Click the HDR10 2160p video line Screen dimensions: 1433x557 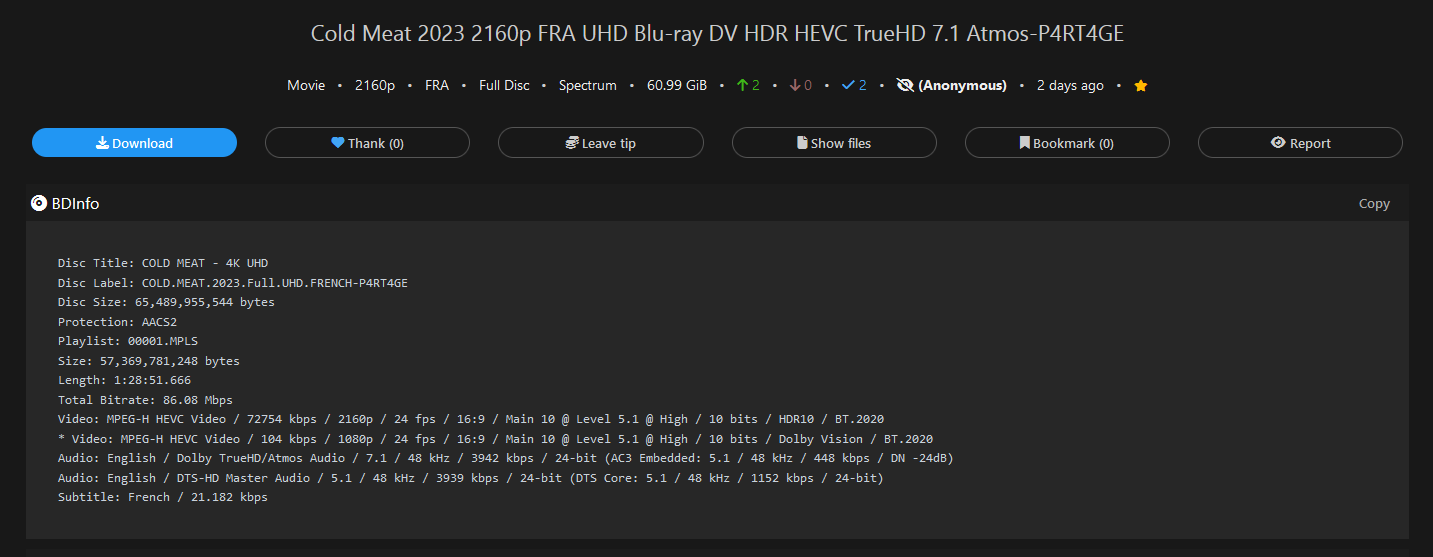pos(471,419)
